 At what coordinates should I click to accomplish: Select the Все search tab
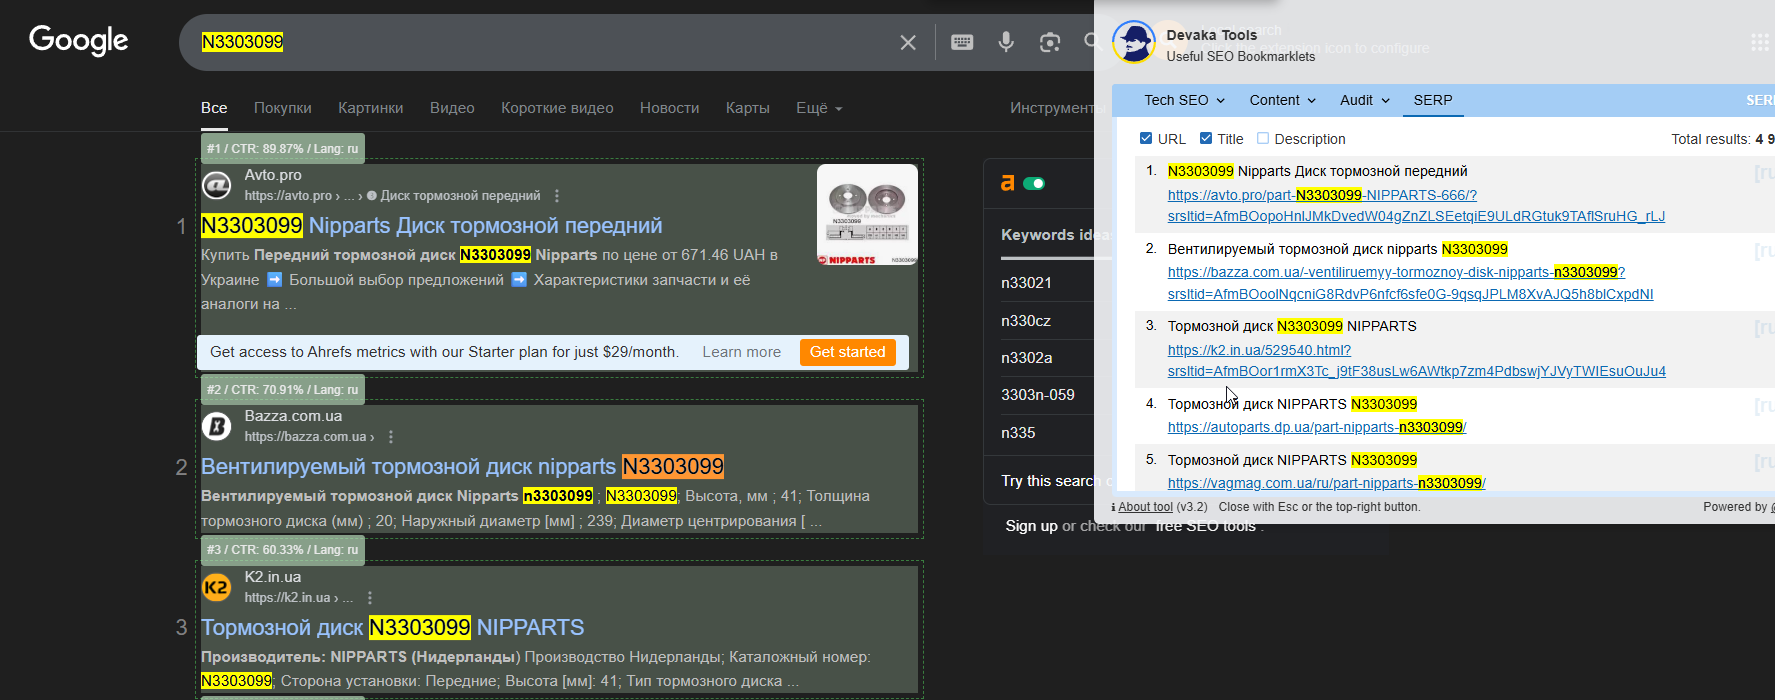pyautogui.click(x=214, y=108)
